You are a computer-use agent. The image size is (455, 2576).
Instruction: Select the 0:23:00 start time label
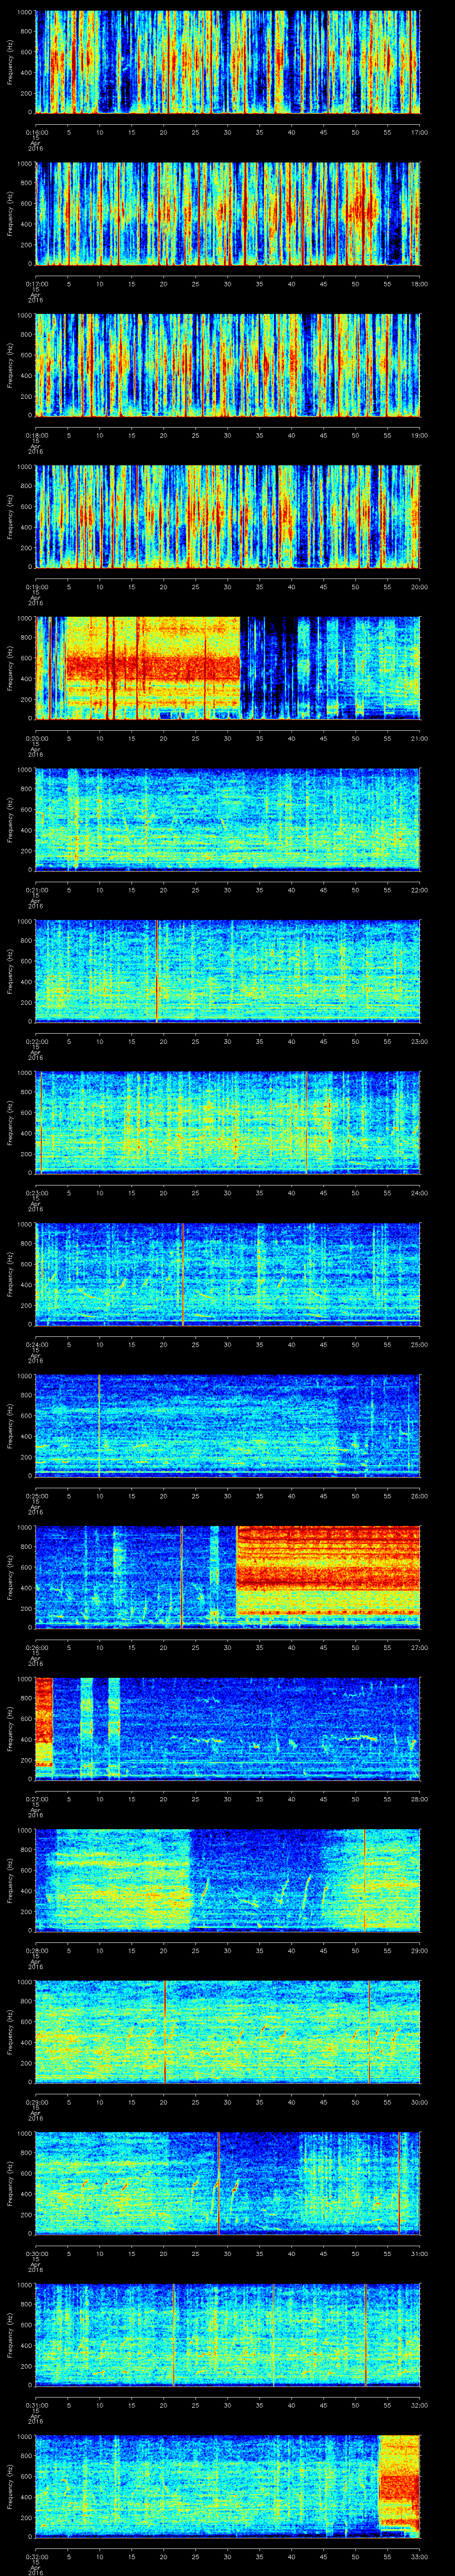tap(36, 1192)
